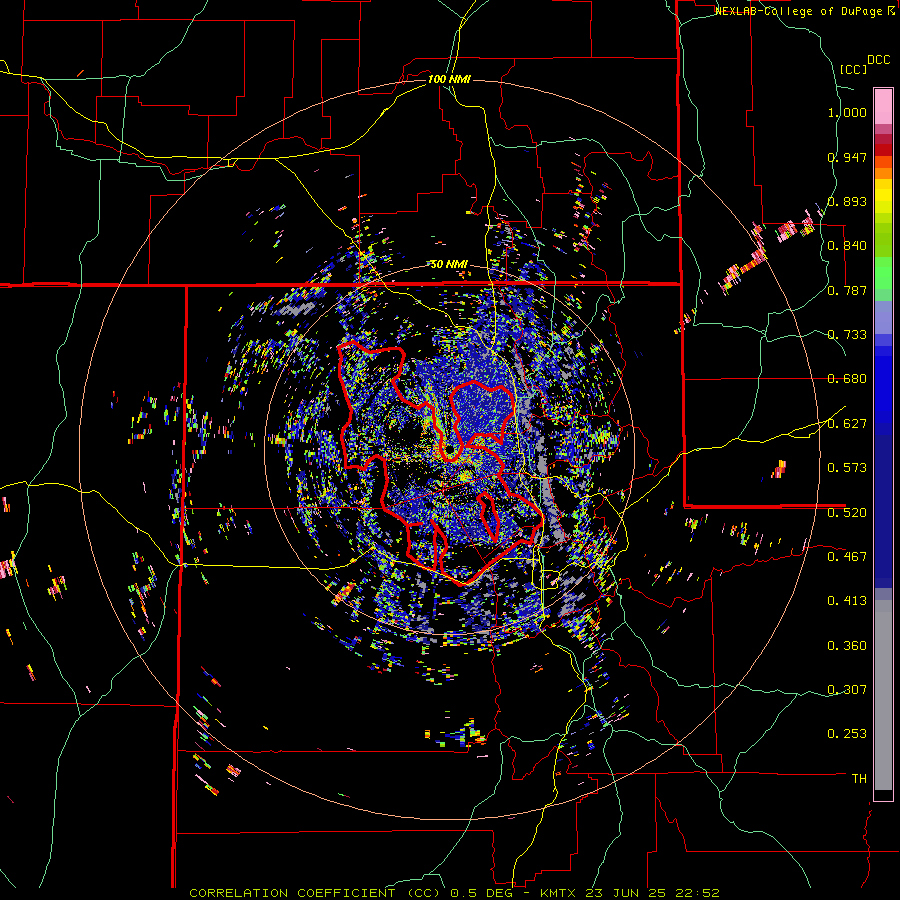Click the 0.680 color scale value
The height and width of the screenshot is (900, 900).
(847, 379)
